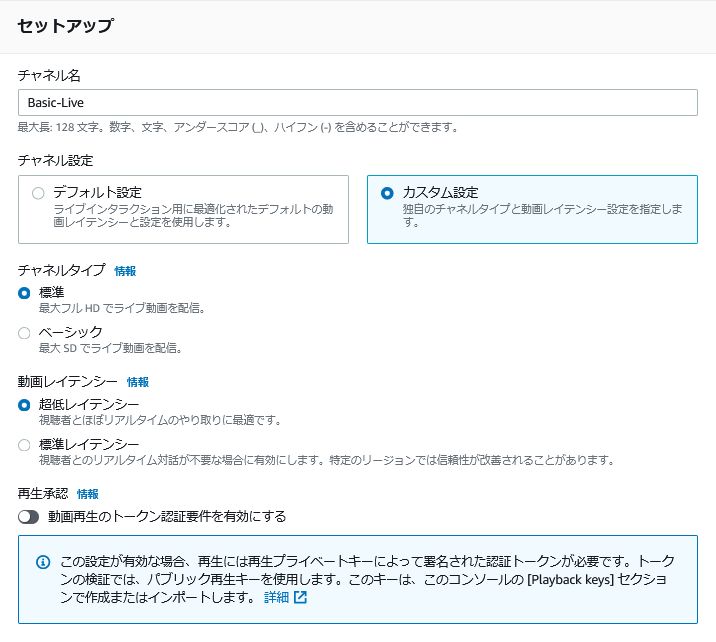Open the 情報 link next to 再生承認

click(x=88, y=494)
